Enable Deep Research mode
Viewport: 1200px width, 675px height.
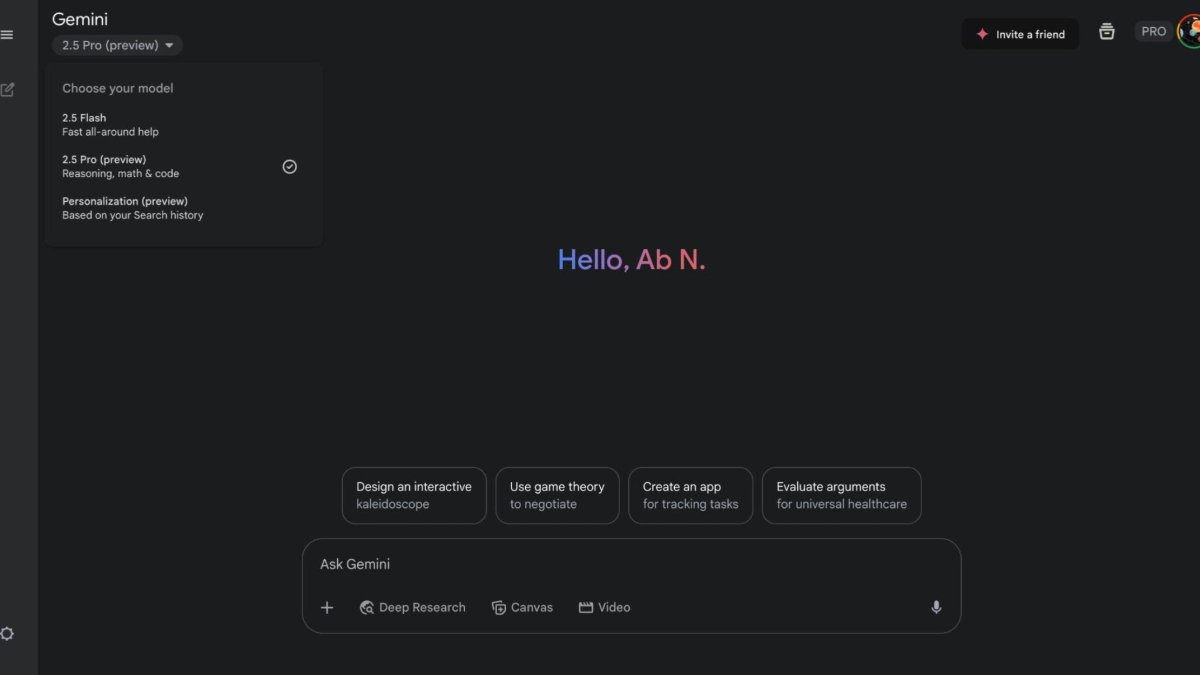(412, 607)
